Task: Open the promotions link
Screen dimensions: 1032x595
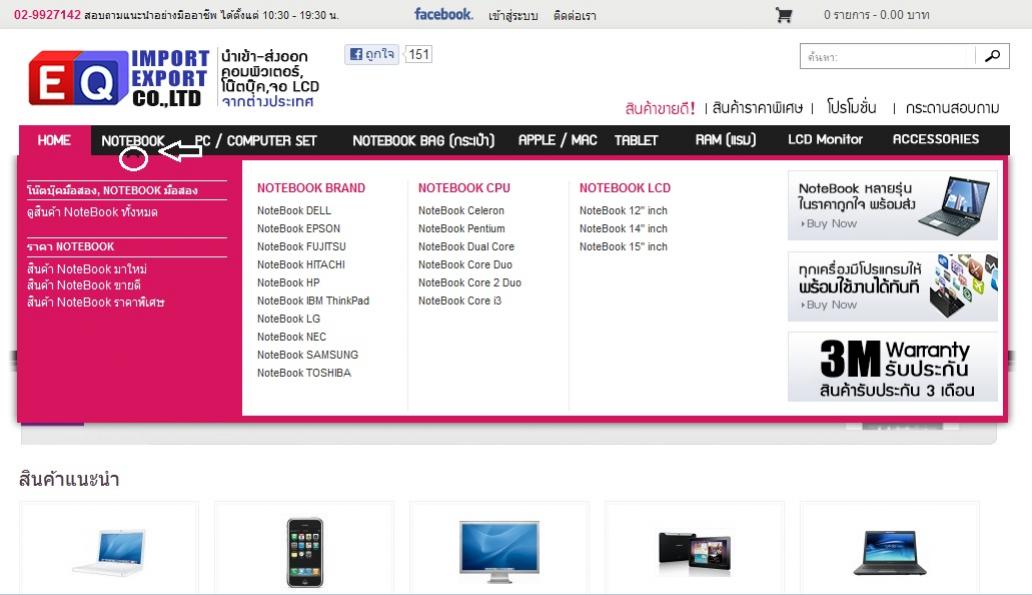Action: click(x=852, y=107)
